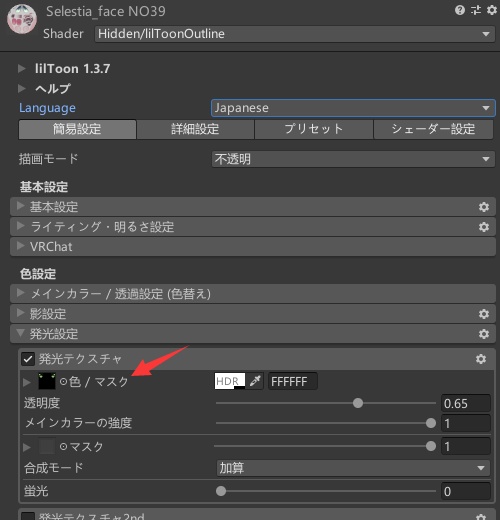
Task: Expand the マスク texture foldout arrow
Action: tap(27, 447)
